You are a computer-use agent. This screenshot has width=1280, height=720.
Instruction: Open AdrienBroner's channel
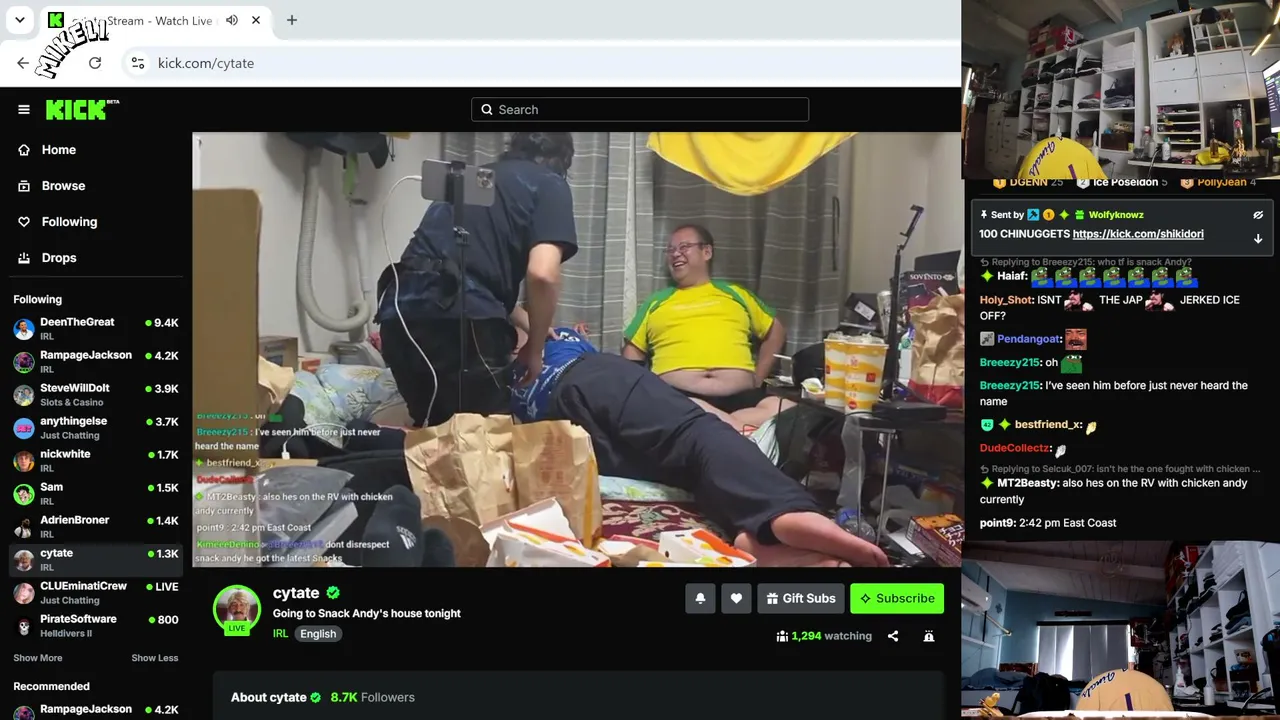[96, 527]
